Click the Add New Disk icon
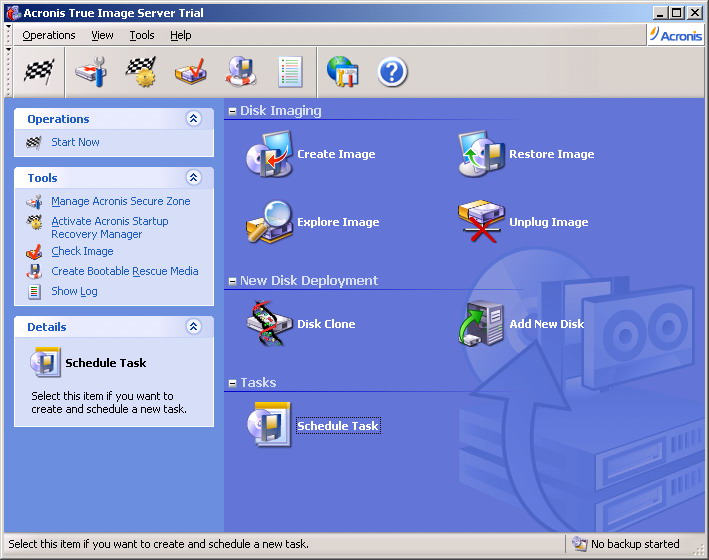 pos(482,324)
